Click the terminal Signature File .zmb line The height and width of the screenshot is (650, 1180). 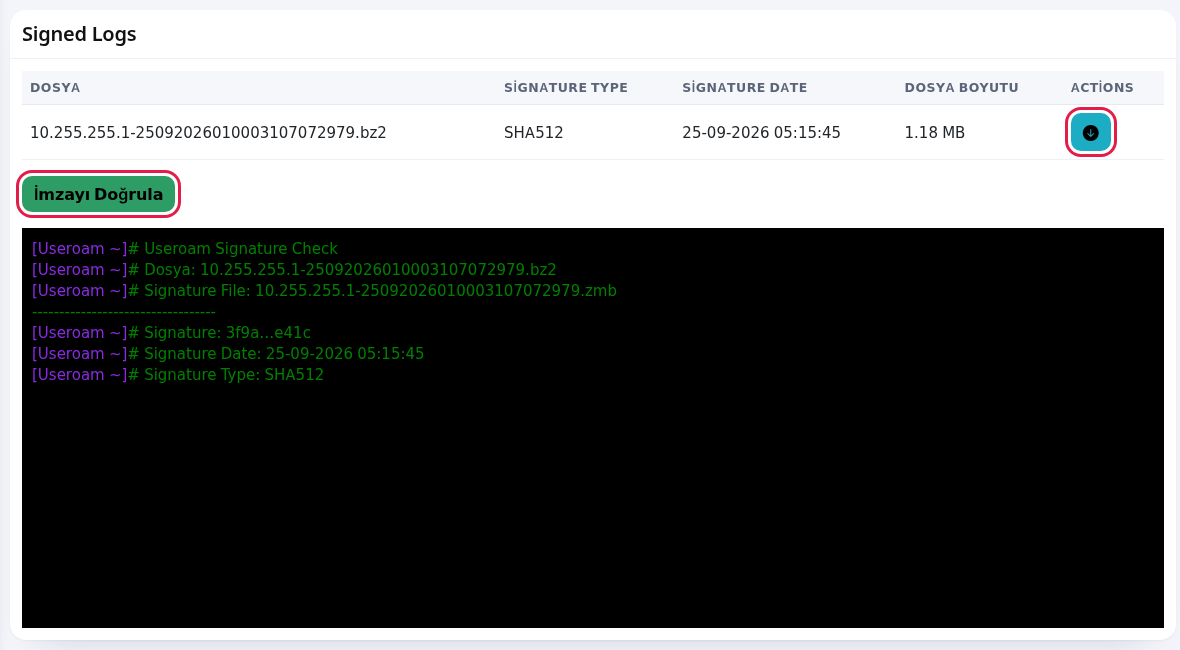324,290
